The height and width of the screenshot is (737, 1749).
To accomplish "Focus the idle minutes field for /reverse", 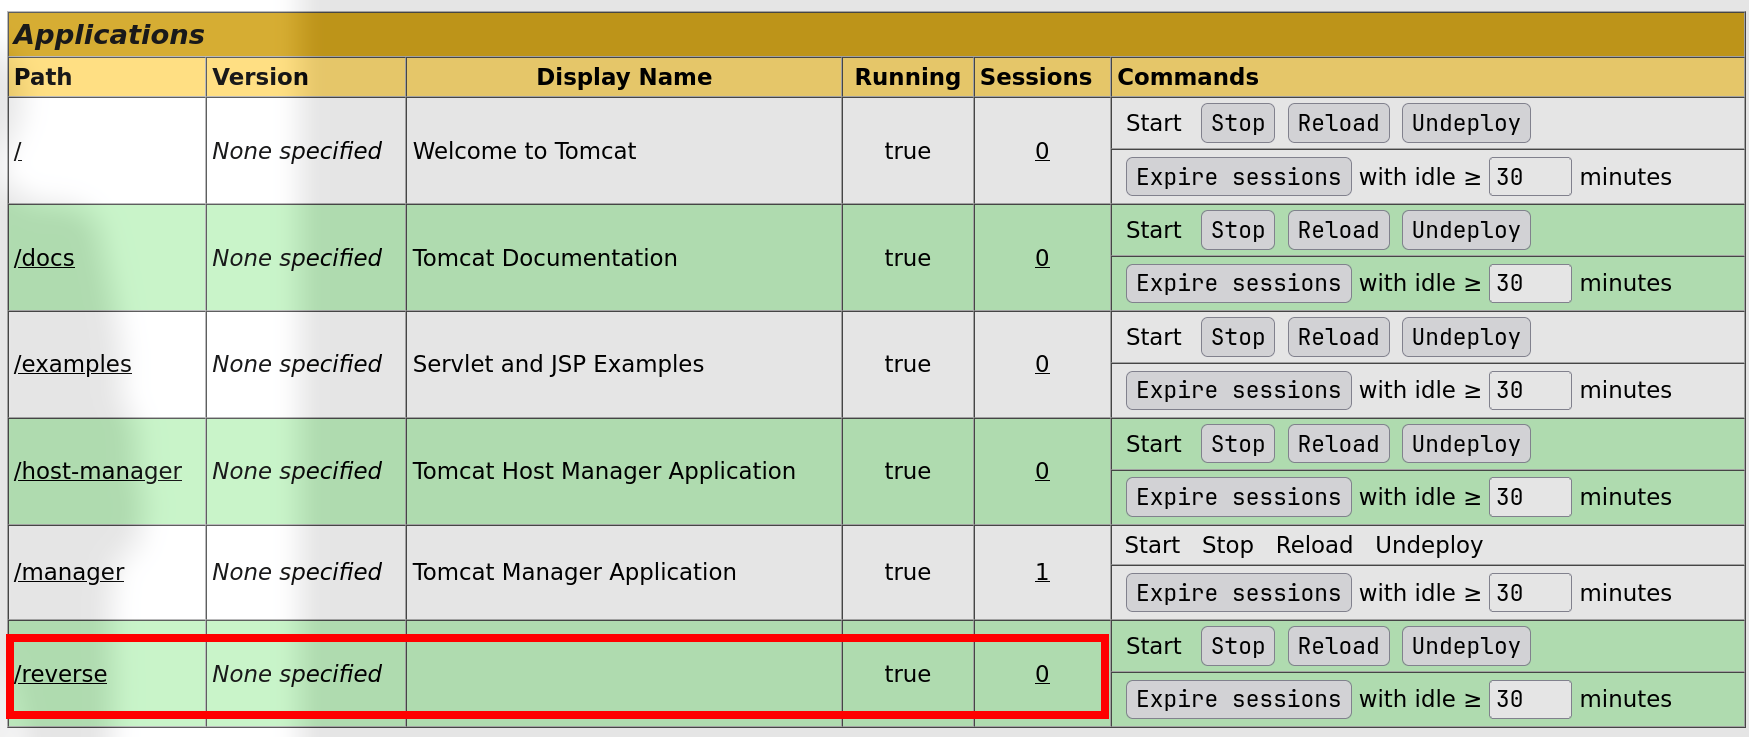I will click(x=1530, y=699).
